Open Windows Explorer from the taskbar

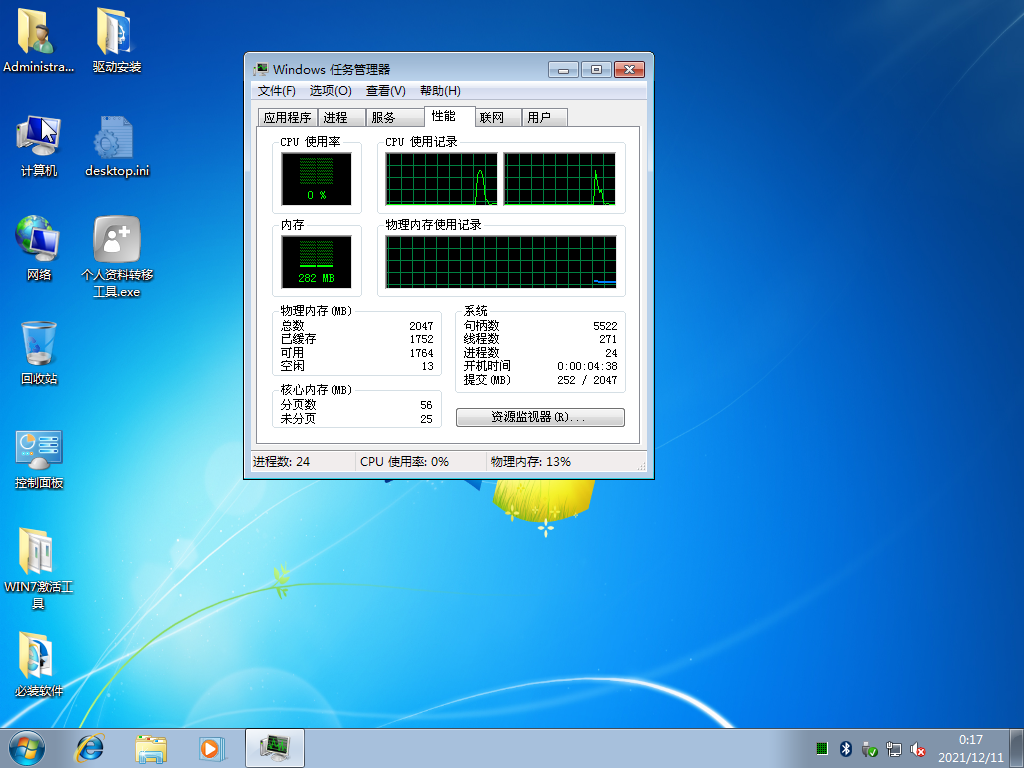coord(151,748)
